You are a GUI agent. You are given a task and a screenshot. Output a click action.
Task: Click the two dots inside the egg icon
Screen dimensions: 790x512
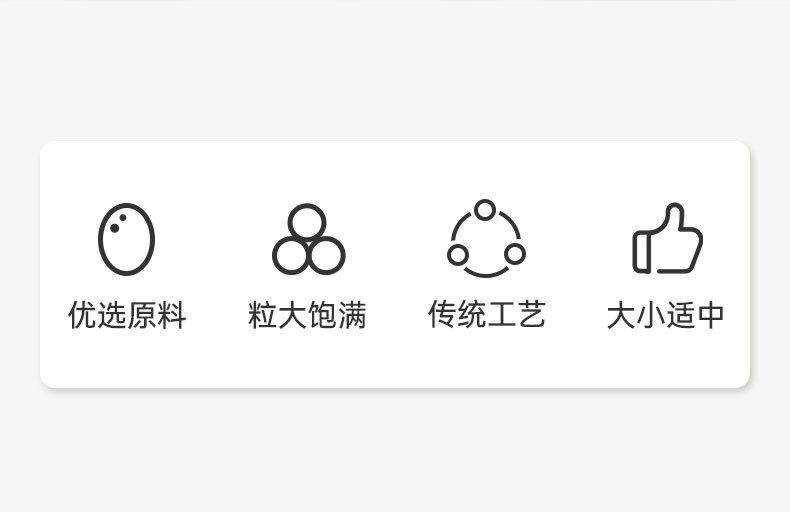point(118,223)
